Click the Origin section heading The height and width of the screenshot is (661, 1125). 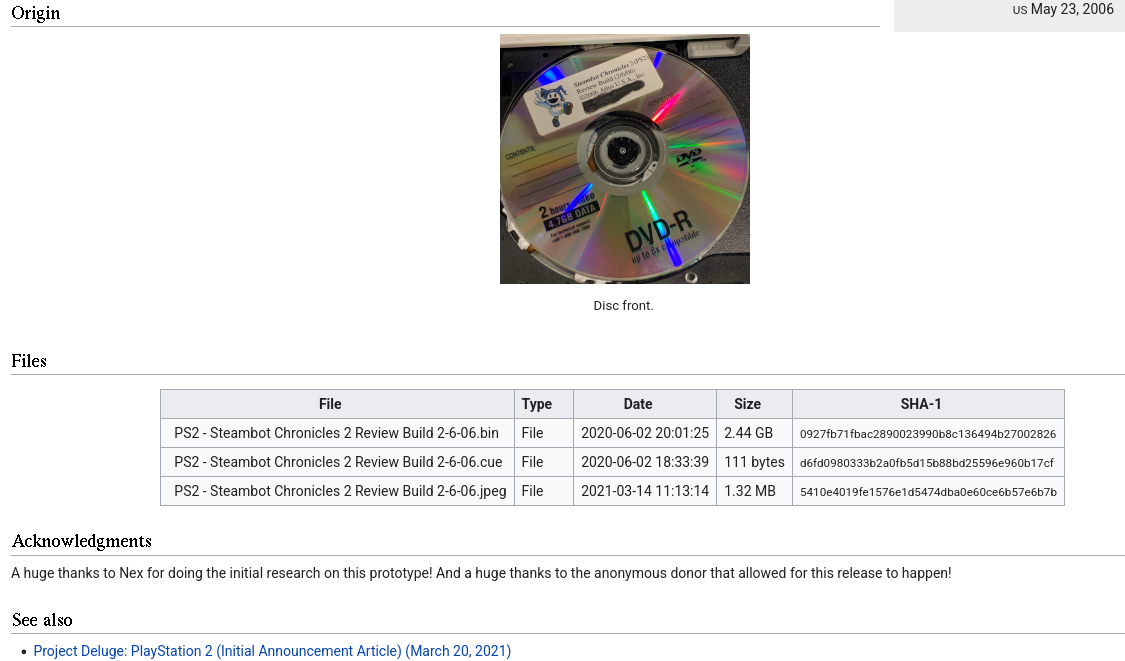point(36,14)
